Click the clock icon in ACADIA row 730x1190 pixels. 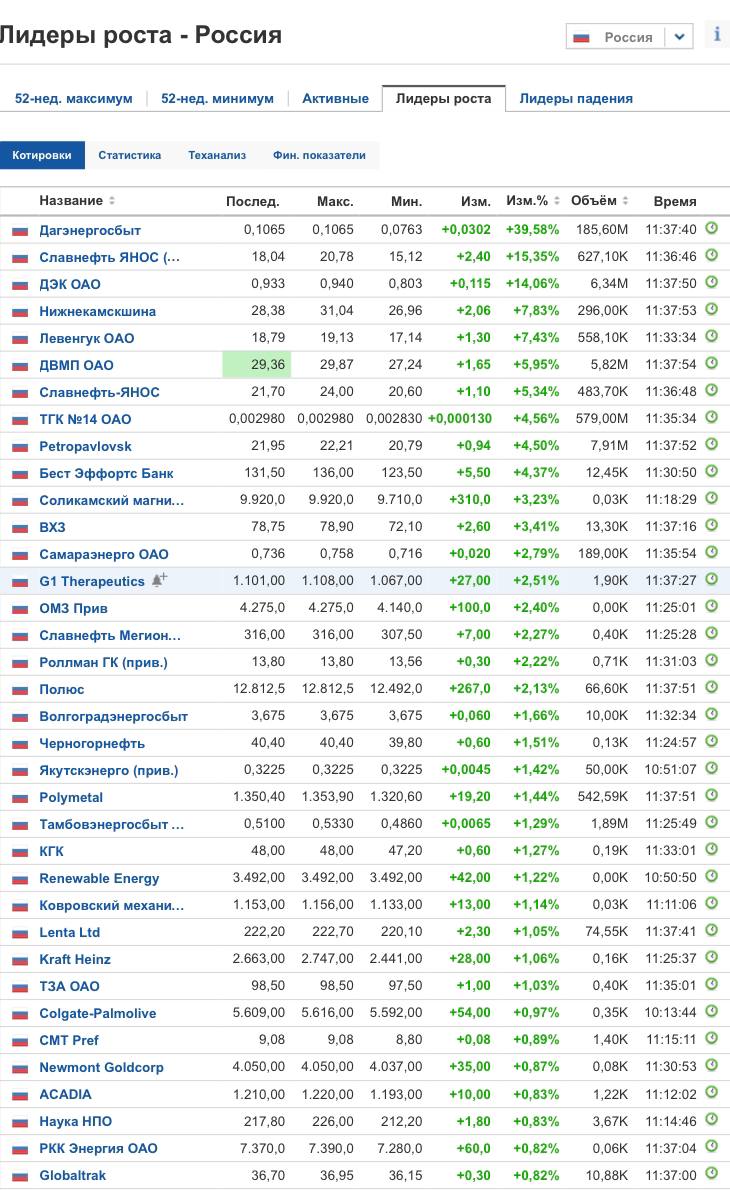click(x=712, y=1092)
